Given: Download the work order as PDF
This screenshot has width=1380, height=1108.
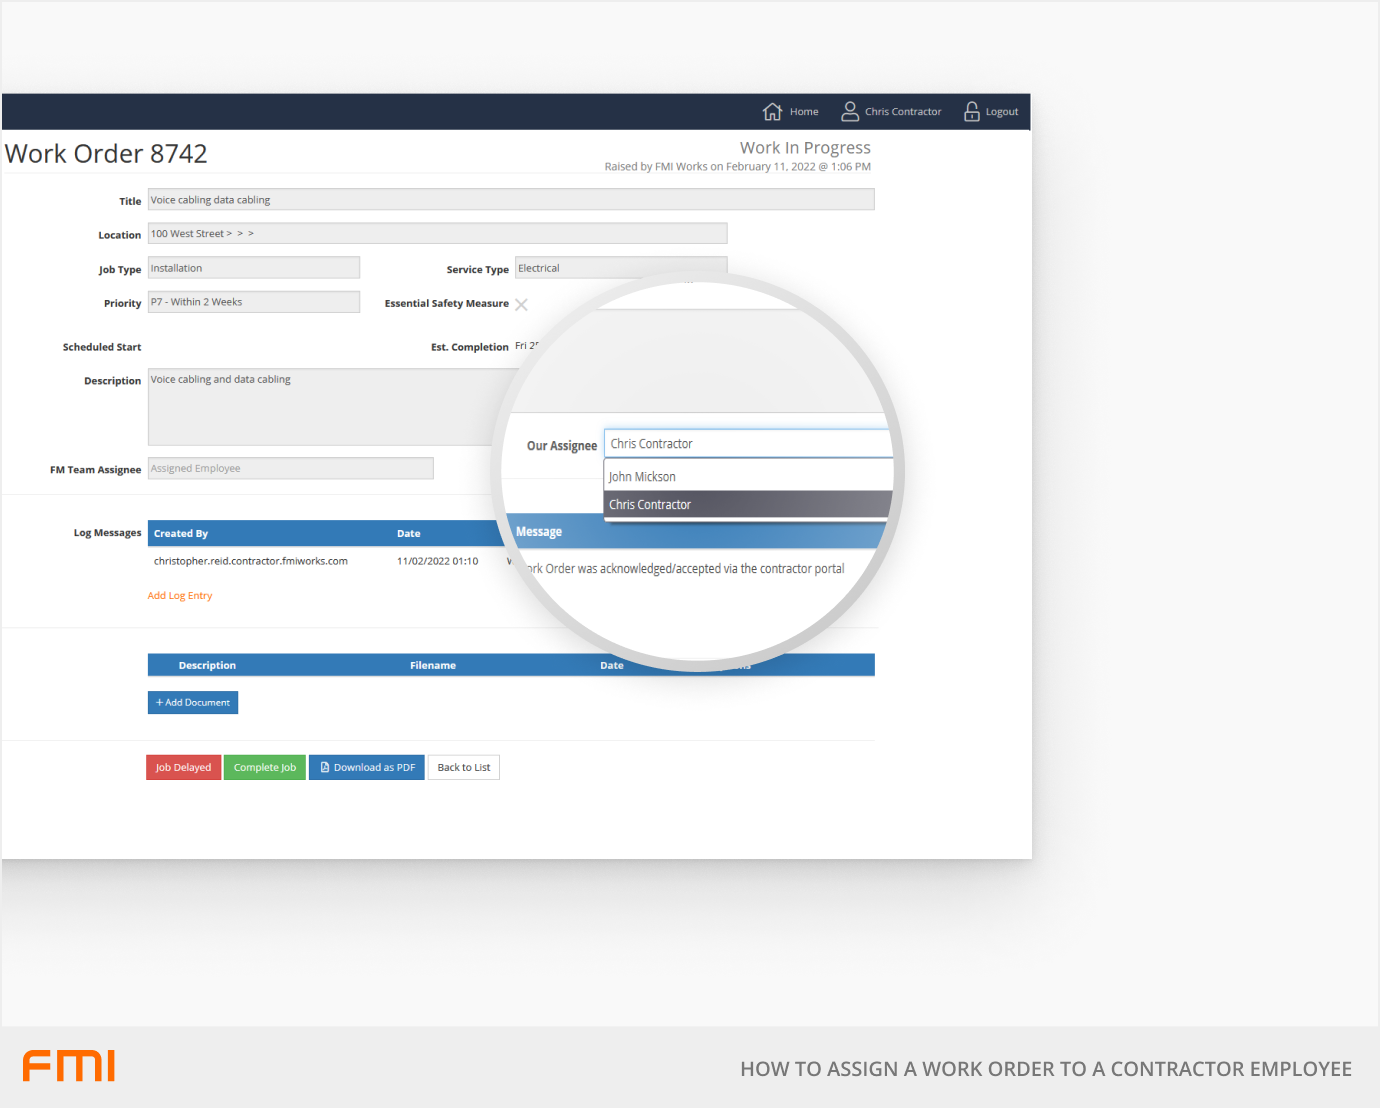Looking at the screenshot, I should pos(366,768).
